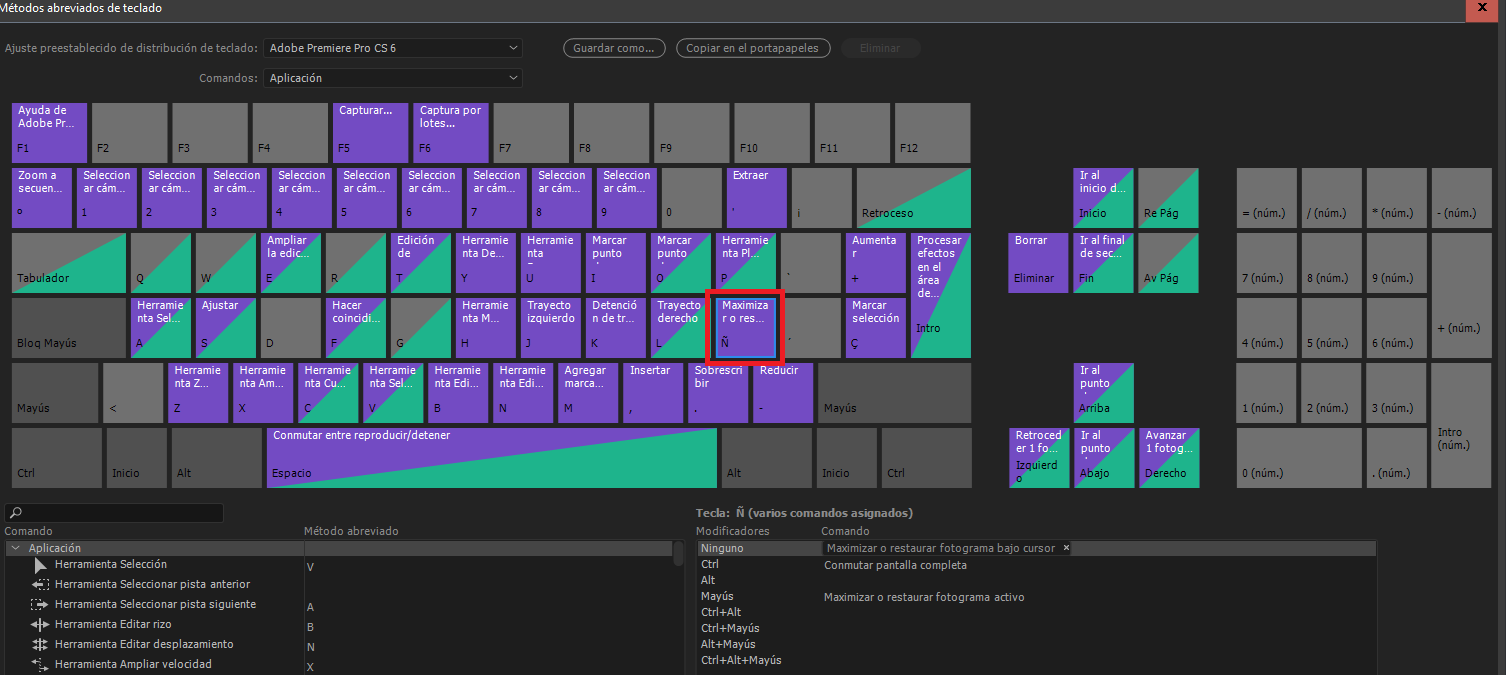Click the T key Edición de

pyautogui.click(x=420, y=262)
